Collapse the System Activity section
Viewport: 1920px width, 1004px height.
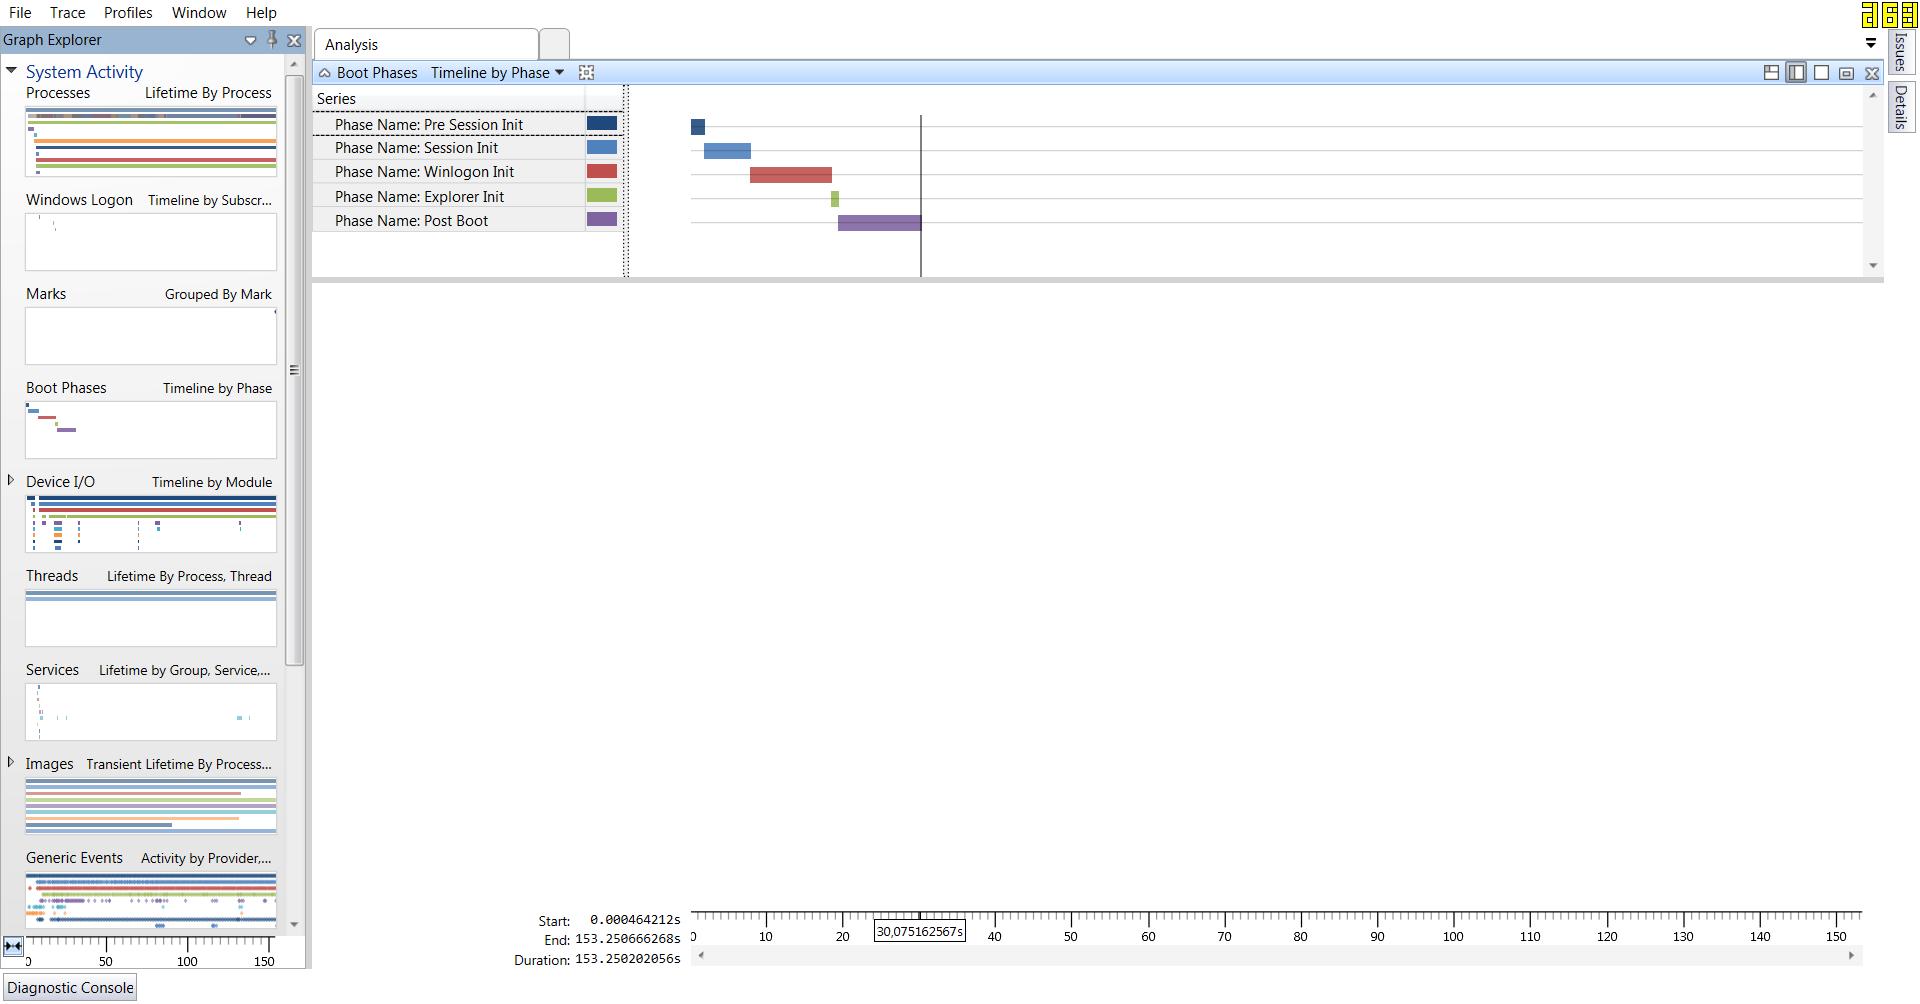[x=11, y=71]
